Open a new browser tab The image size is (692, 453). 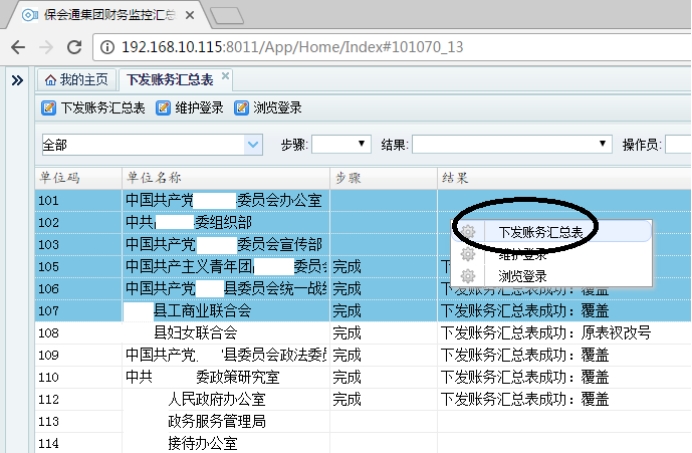point(227,15)
